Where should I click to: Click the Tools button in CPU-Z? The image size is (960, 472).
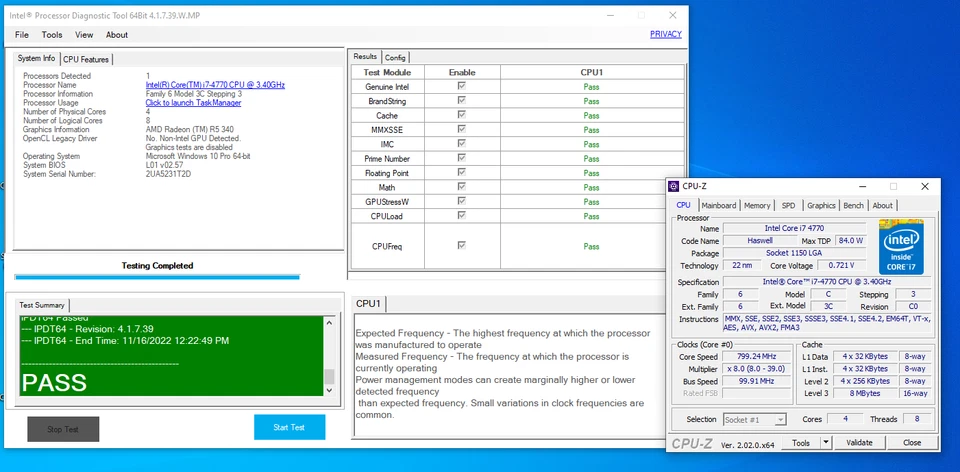tap(801, 442)
